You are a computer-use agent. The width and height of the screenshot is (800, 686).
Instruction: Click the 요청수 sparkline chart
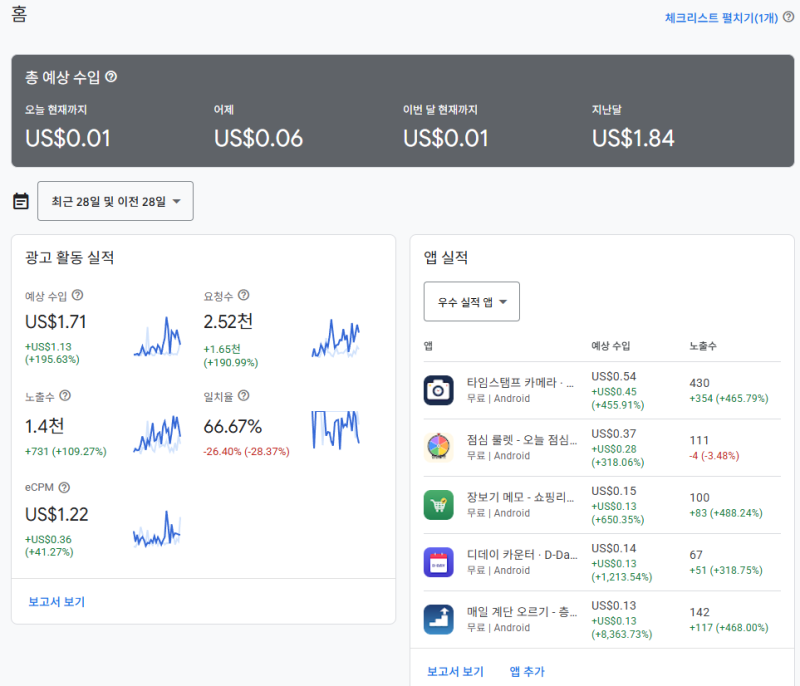click(336, 338)
